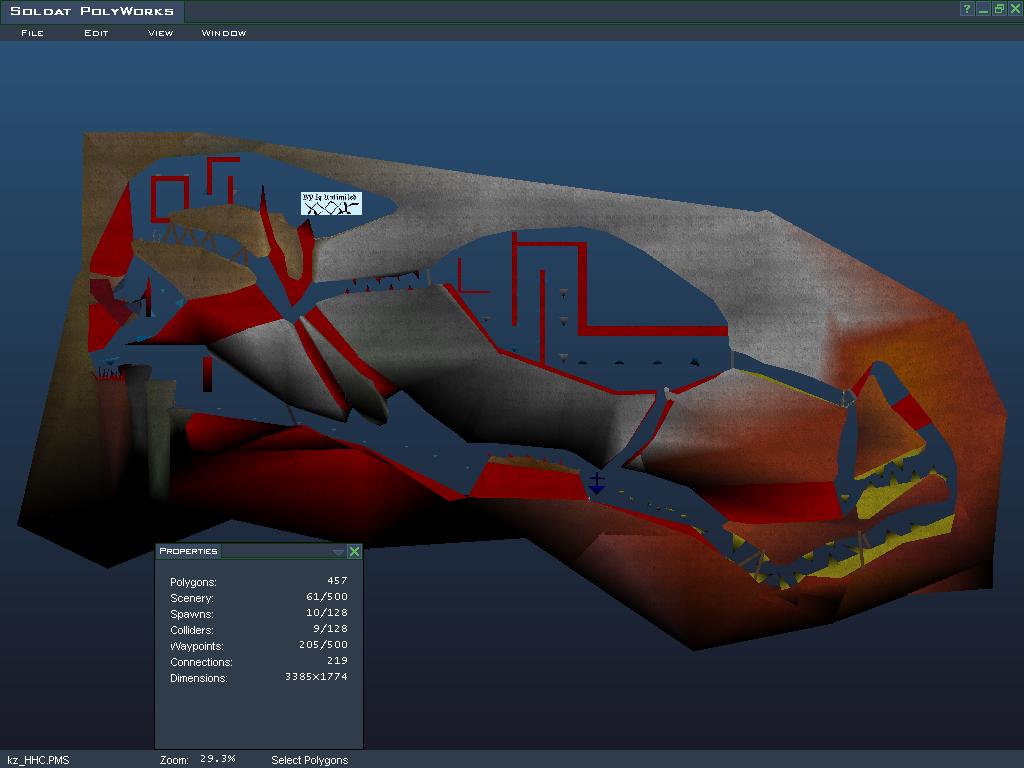This screenshot has height=768, width=1024.
Task: Click the Properties panel title tab
Action: click(188, 551)
